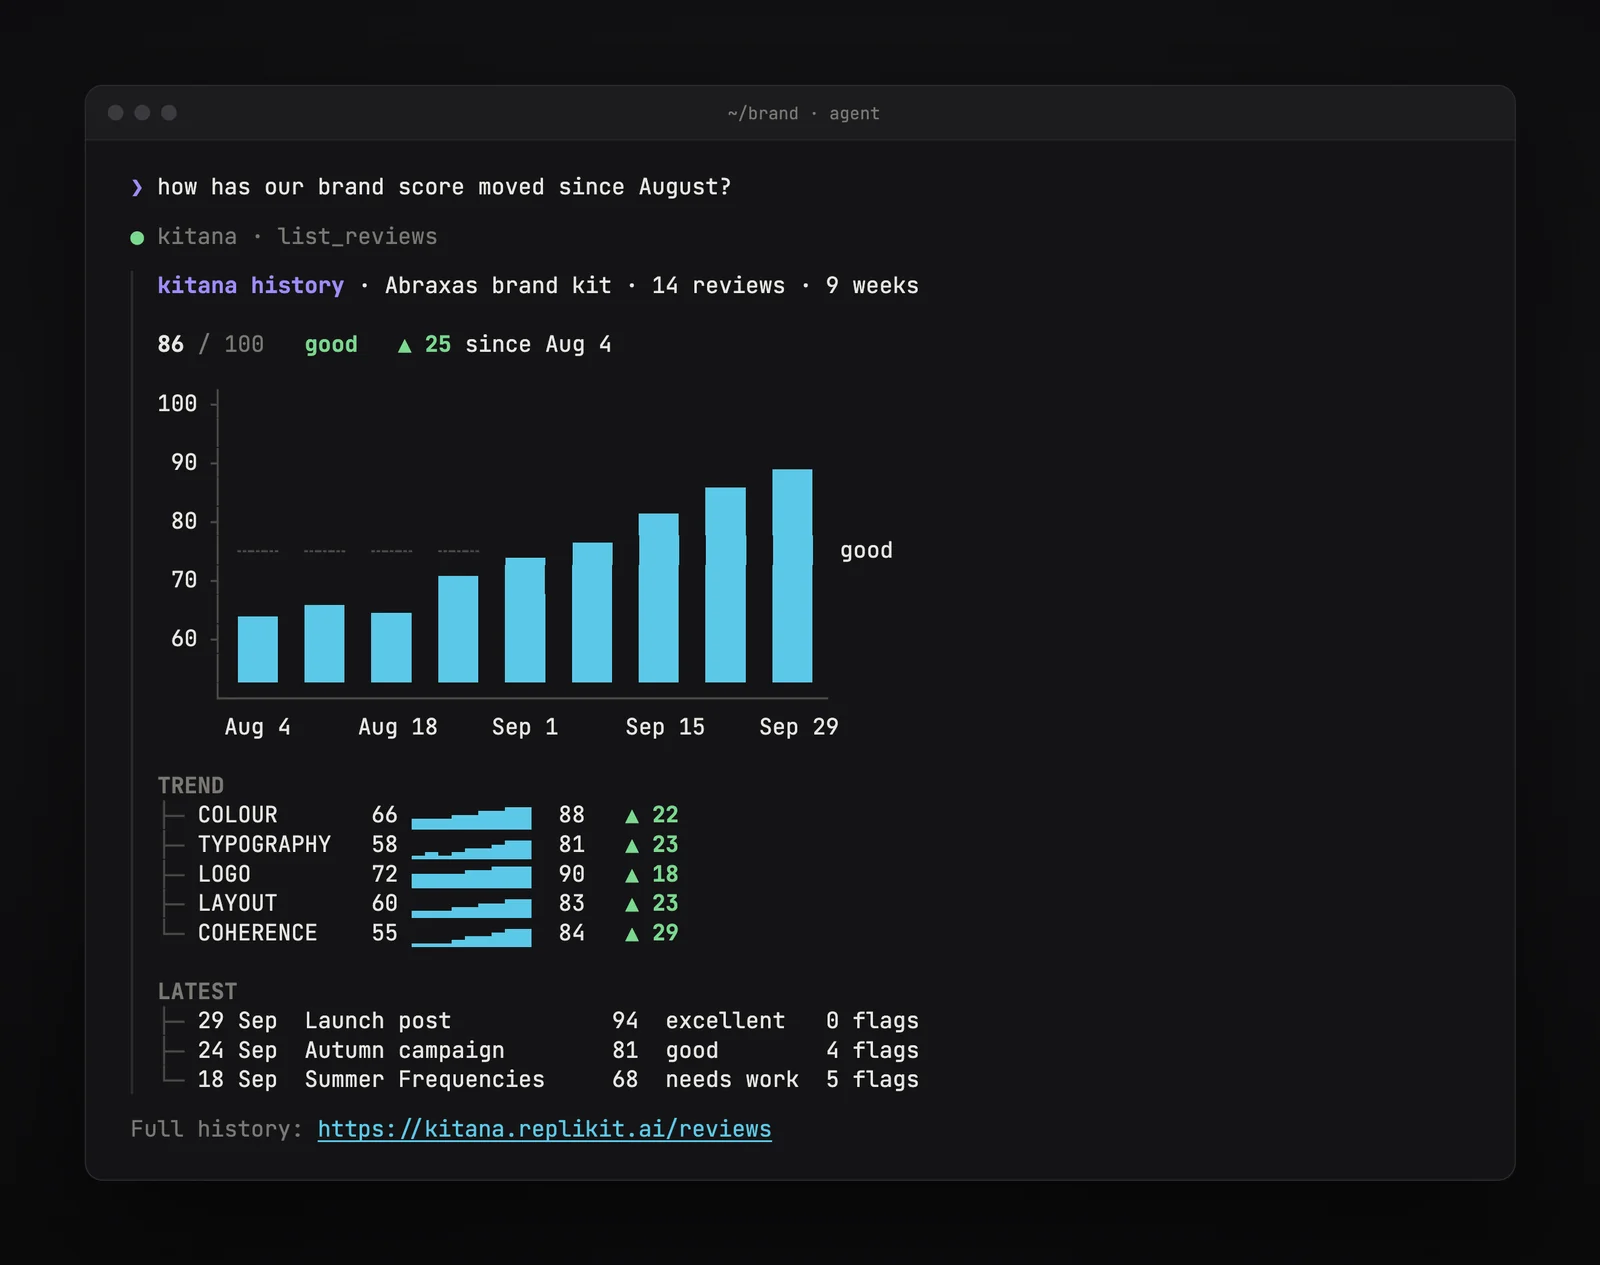Click the green status dot beside kitana list_reviews
1600x1265 pixels.
click(137, 238)
